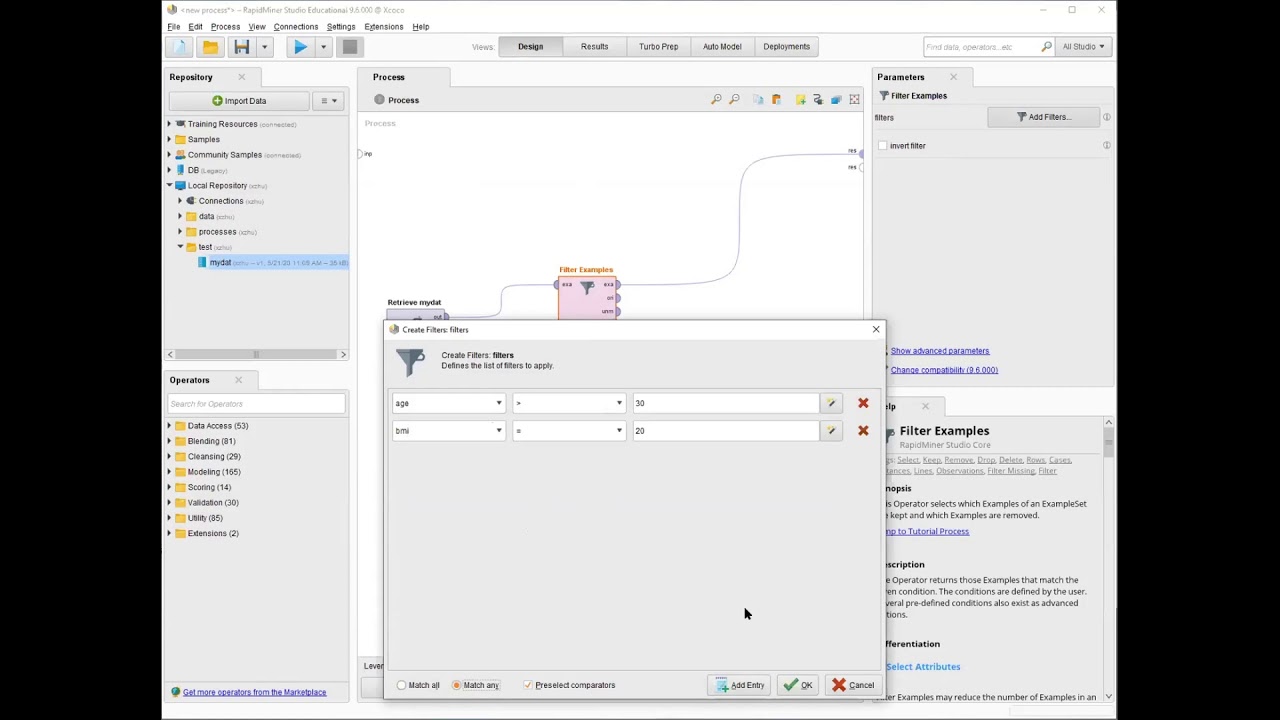Open the File menu

click(174, 27)
